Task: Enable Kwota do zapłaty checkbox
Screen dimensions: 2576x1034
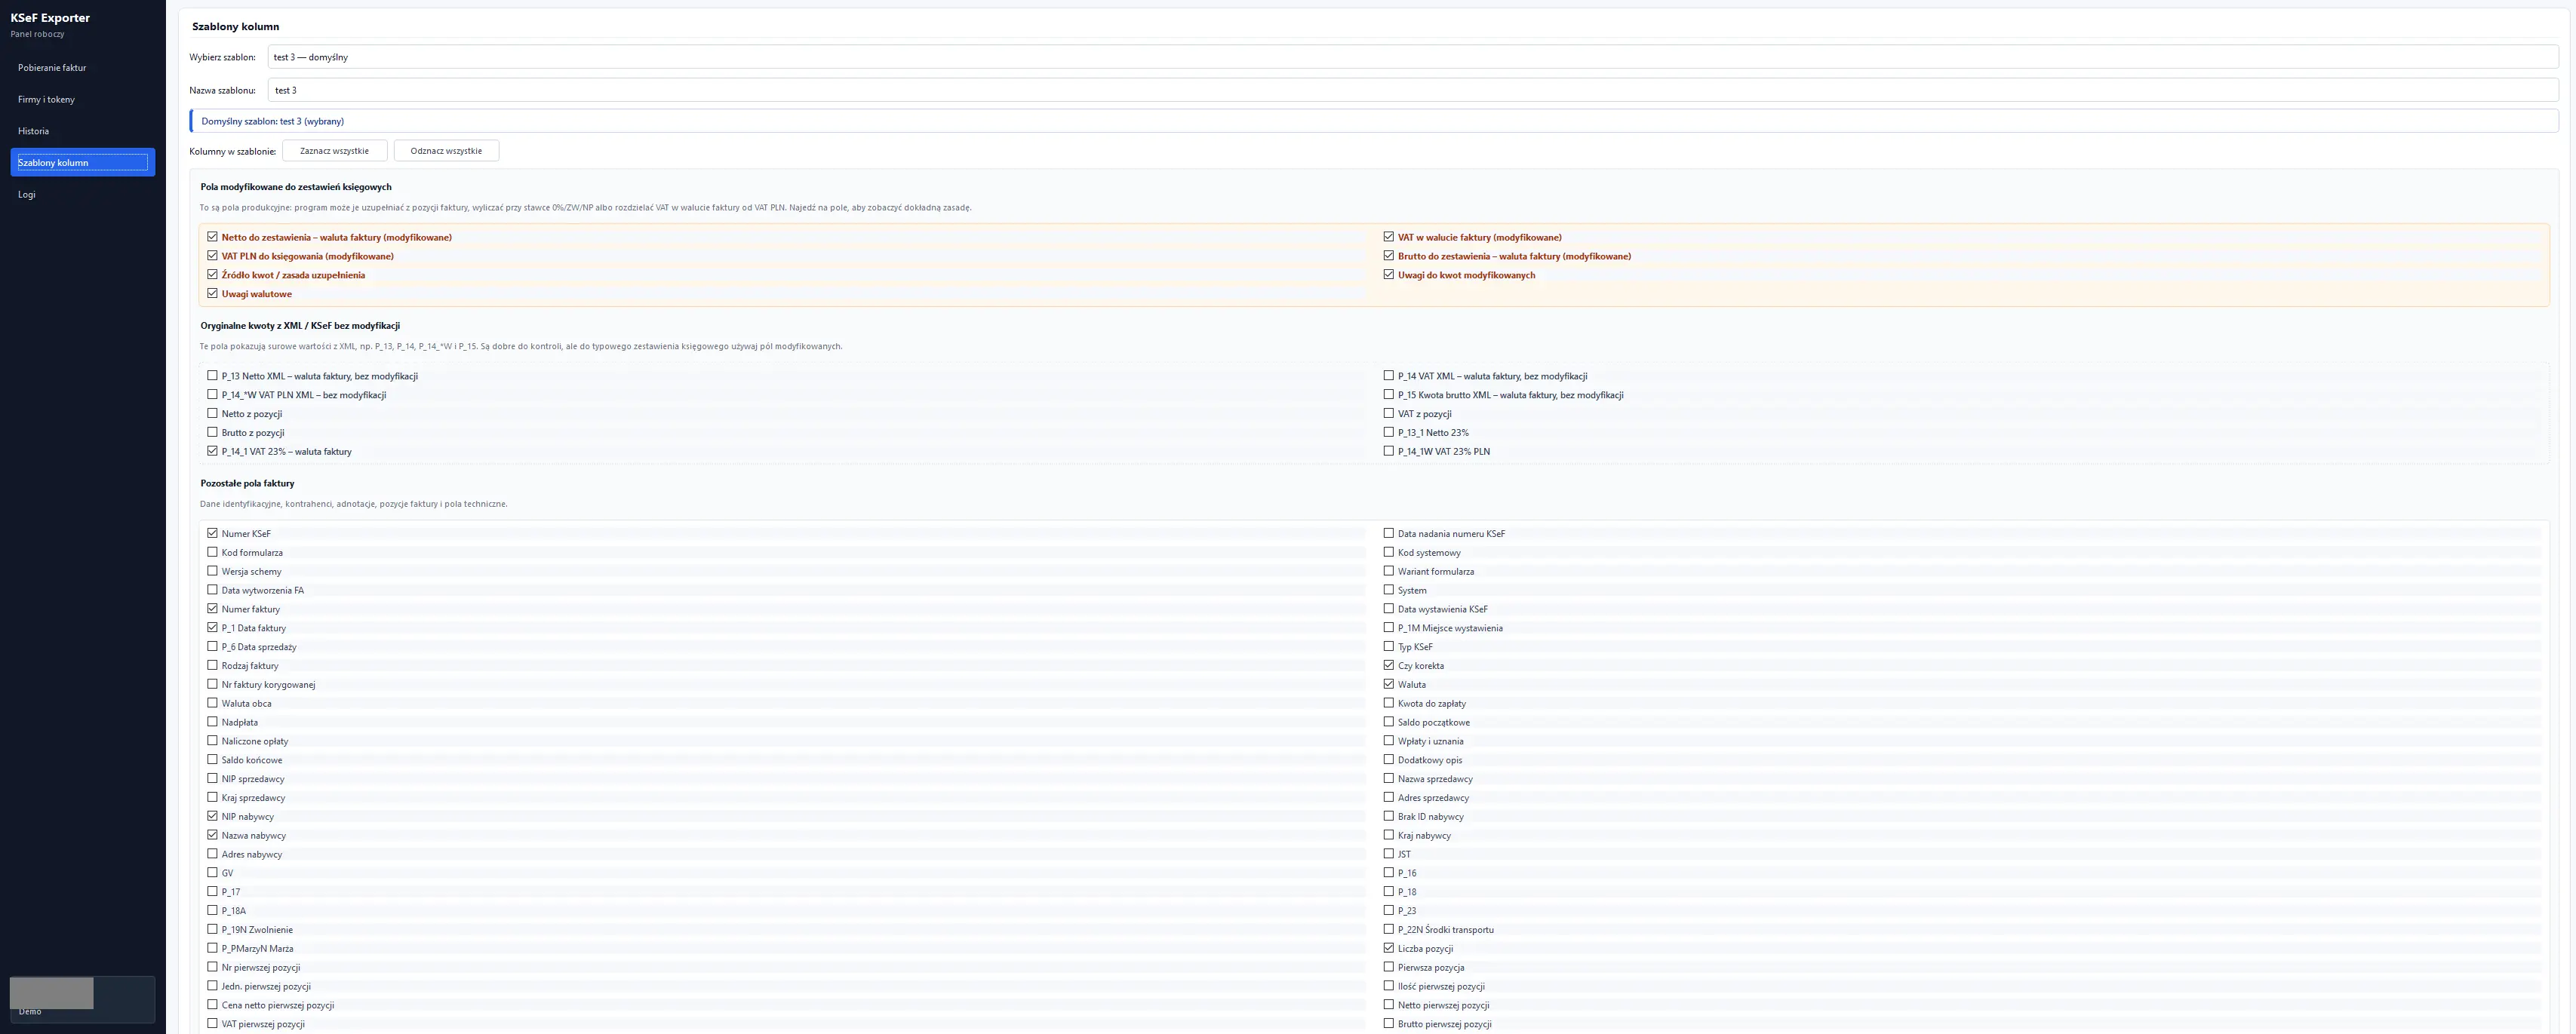Action: (x=1388, y=703)
